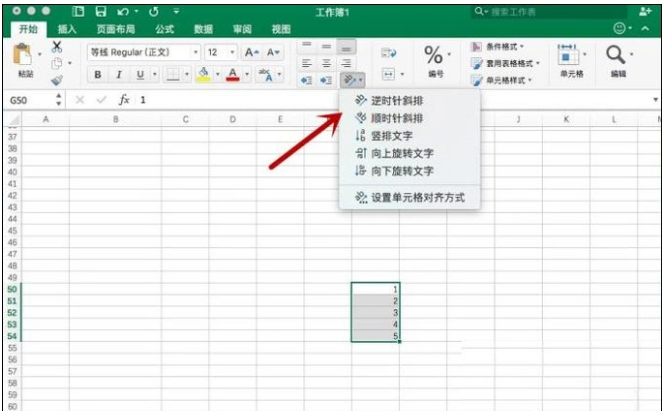
Task: Choose 向下旋转文字 menu option
Action: point(409,171)
